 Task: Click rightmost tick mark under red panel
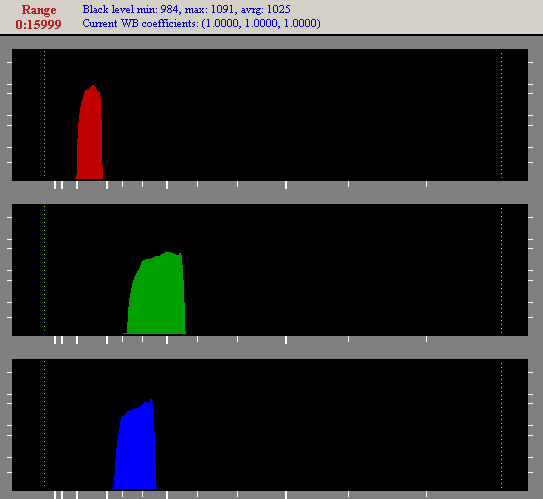coord(426,184)
